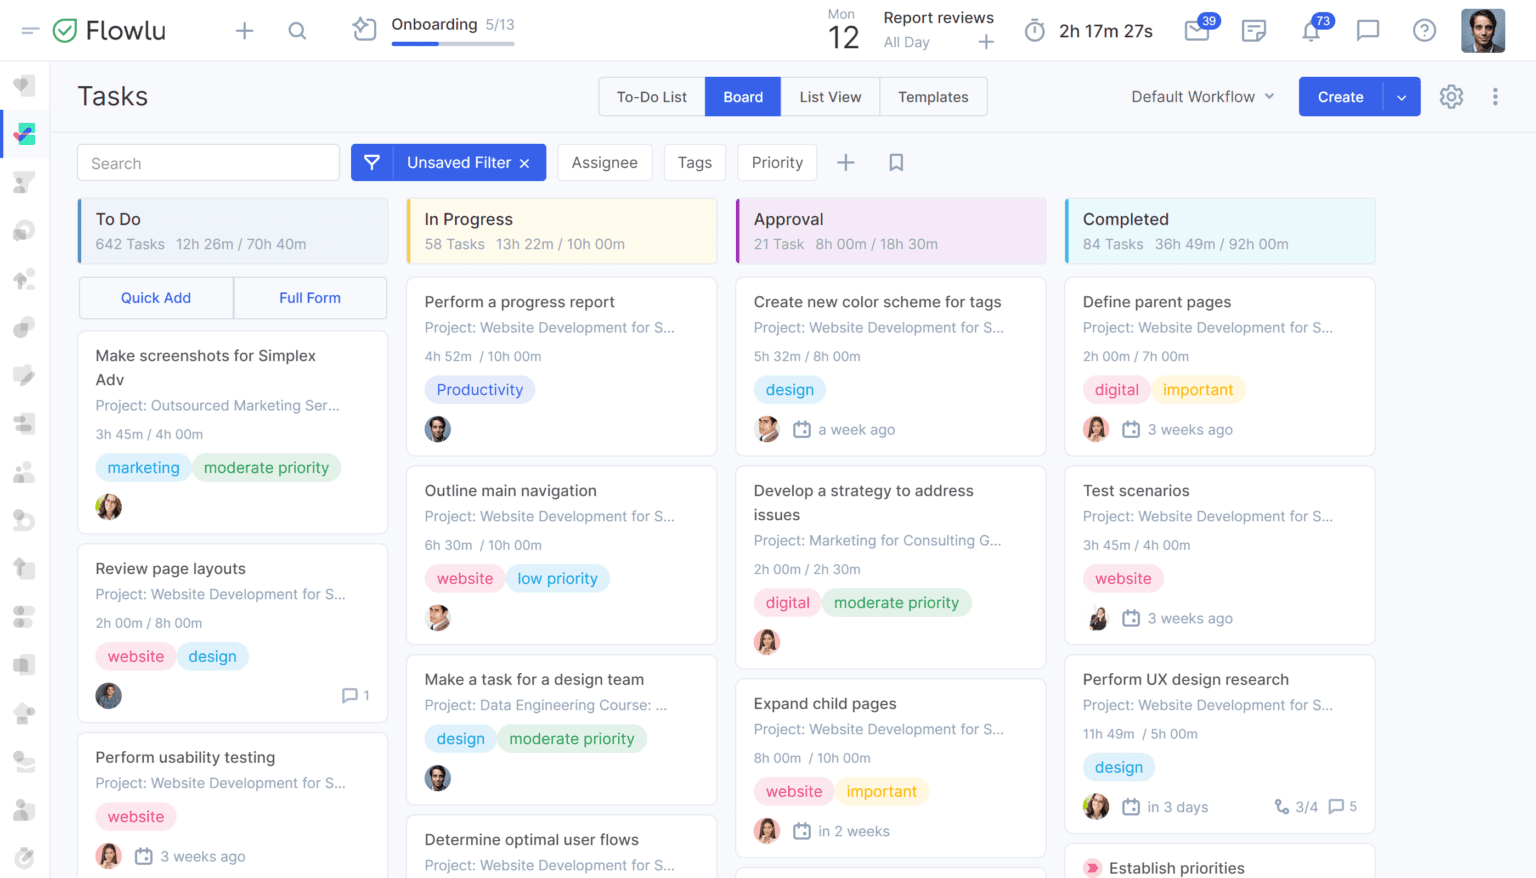Open the help question mark icon
This screenshot has height=878, width=1536.
pyautogui.click(x=1424, y=30)
